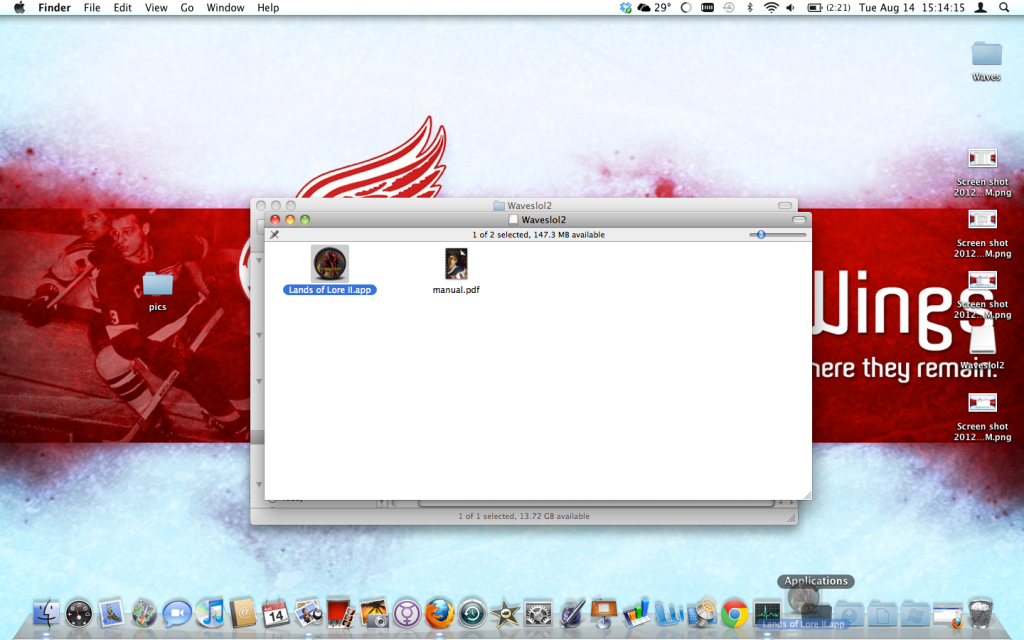Open the Downloads stack in the Dock
The image size is (1024, 640).
(x=849, y=615)
